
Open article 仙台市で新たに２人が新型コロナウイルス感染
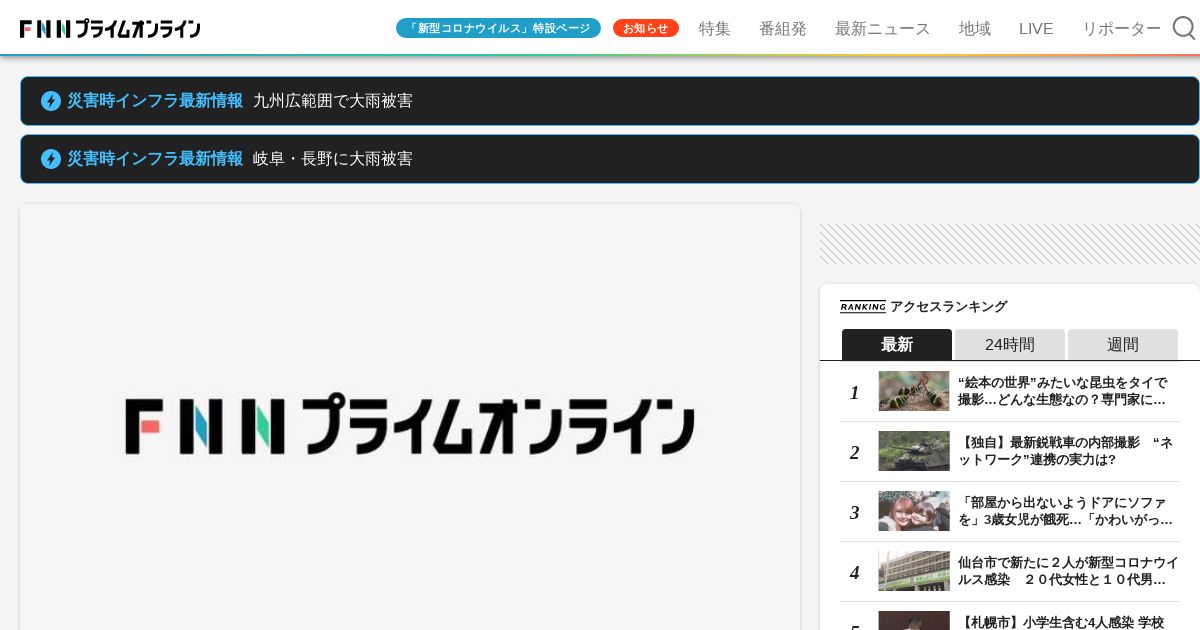click(x=1069, y=571)
